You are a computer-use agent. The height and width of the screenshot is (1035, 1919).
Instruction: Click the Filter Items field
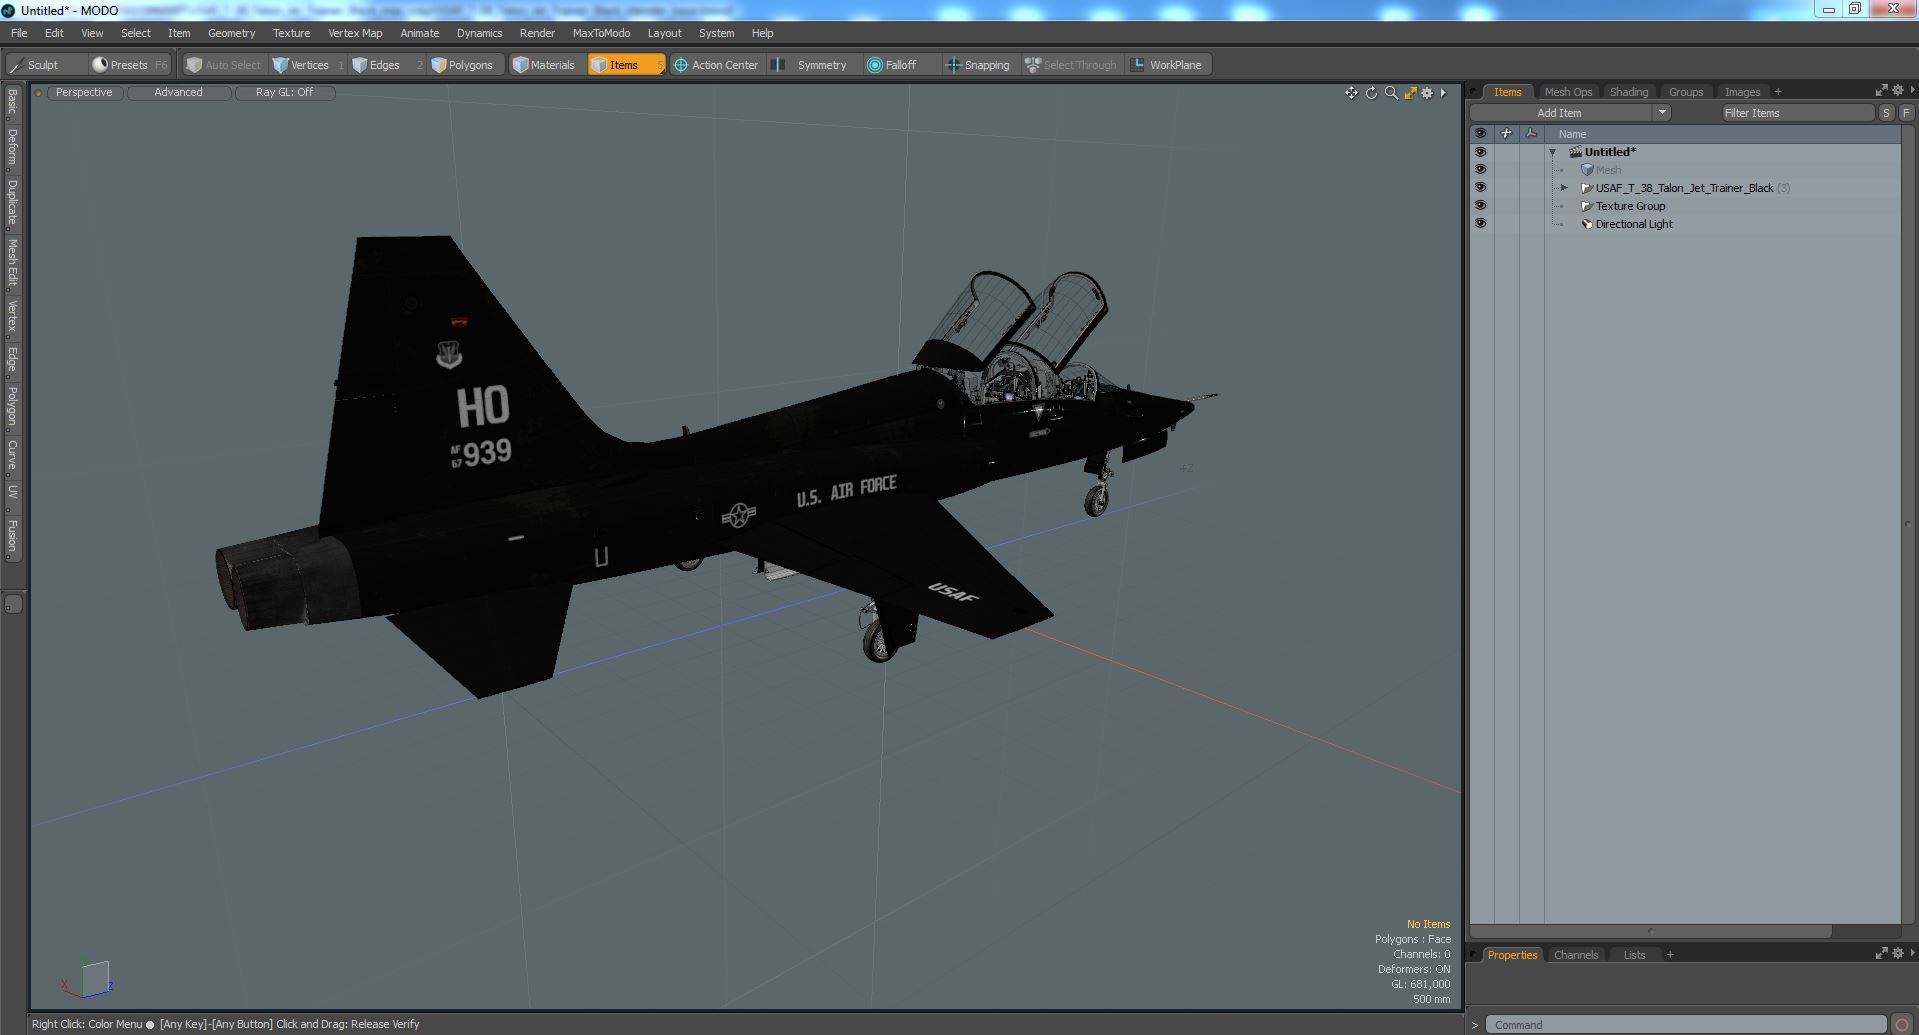coord(1797,113)
